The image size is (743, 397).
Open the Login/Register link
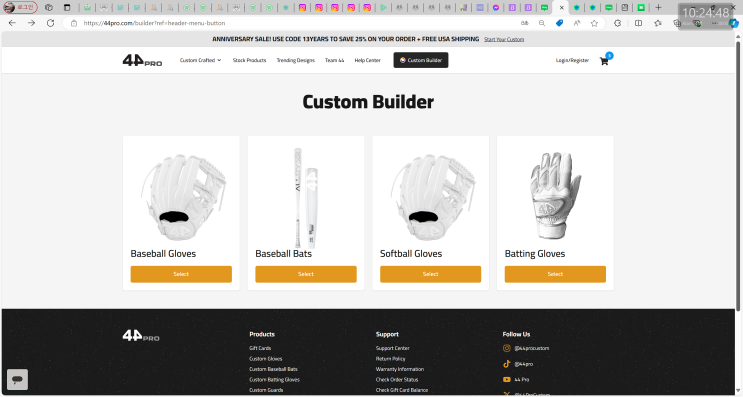pyautogui.click(x=572, y=60)
